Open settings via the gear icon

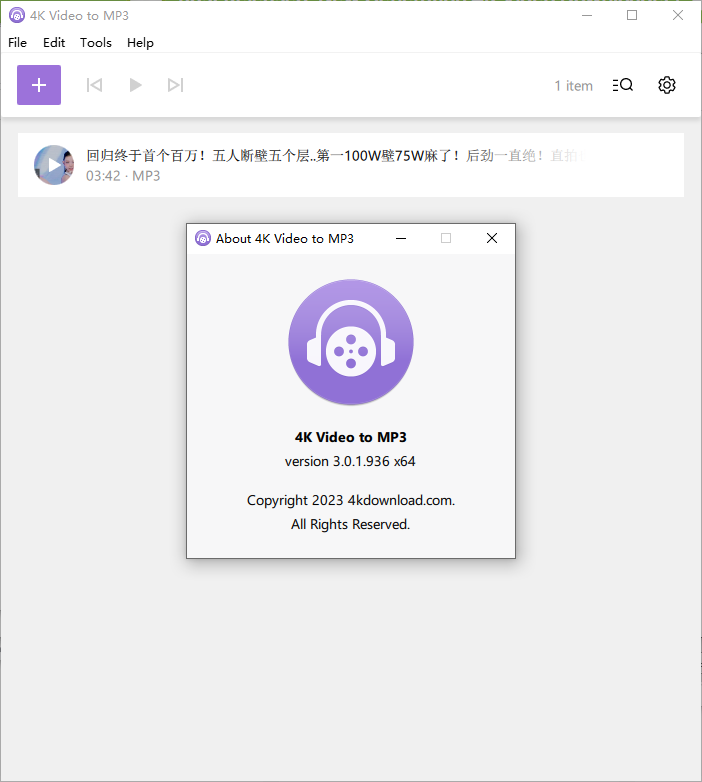coord(667,85)
